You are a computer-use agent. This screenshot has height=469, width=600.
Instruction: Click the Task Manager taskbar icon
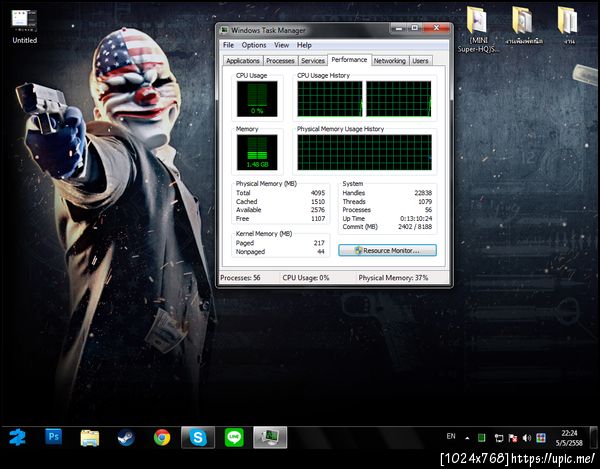pos(270,437)
